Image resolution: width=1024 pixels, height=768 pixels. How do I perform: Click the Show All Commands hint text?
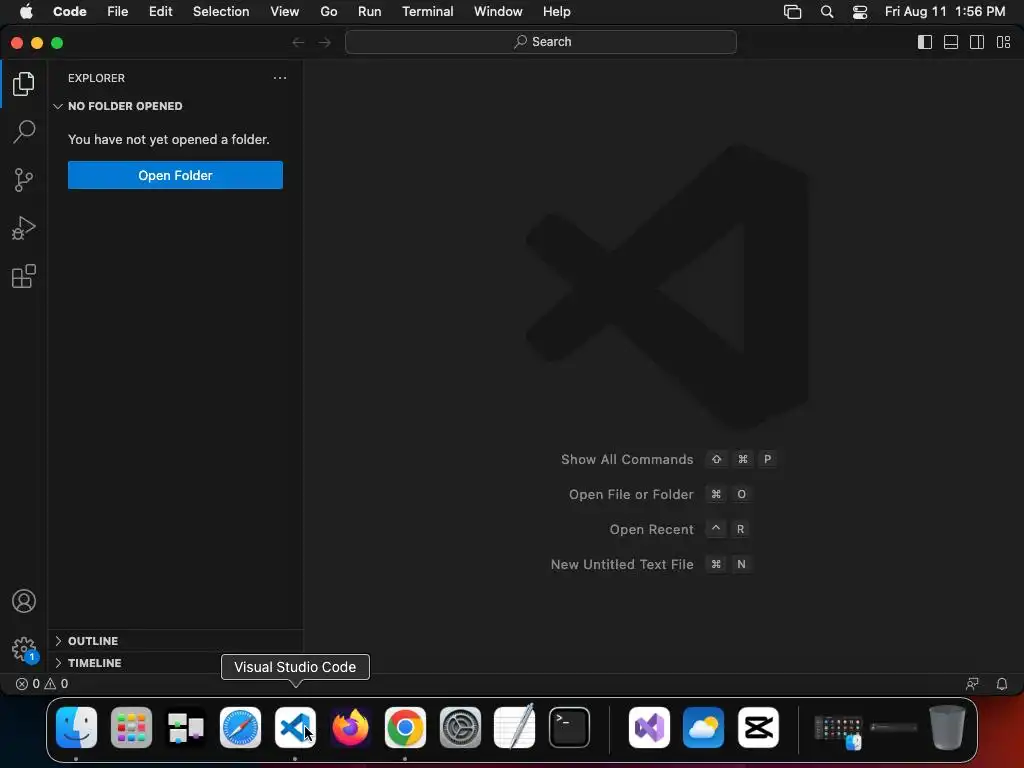pyautogui.click(x=627, y=459)
